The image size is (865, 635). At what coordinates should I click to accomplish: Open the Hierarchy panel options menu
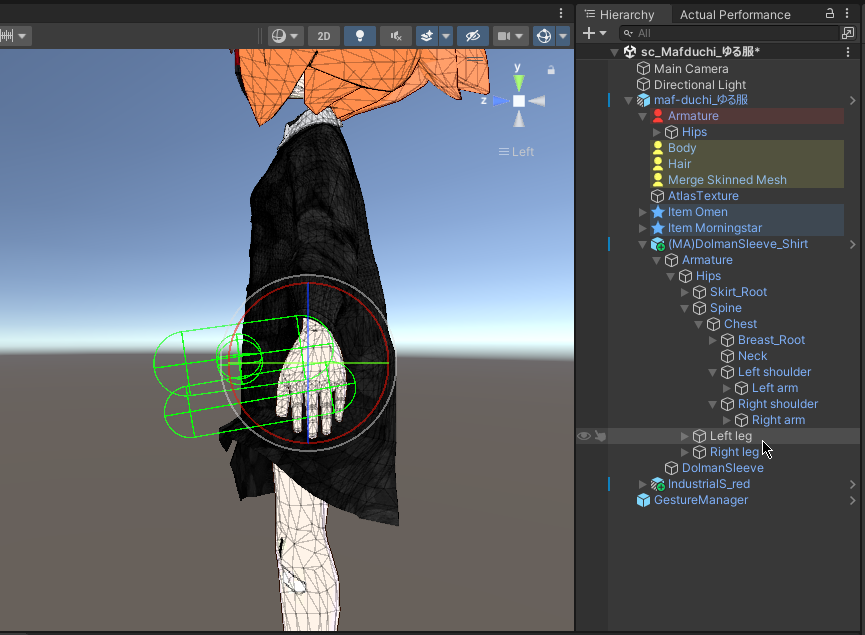click(847, 13)
